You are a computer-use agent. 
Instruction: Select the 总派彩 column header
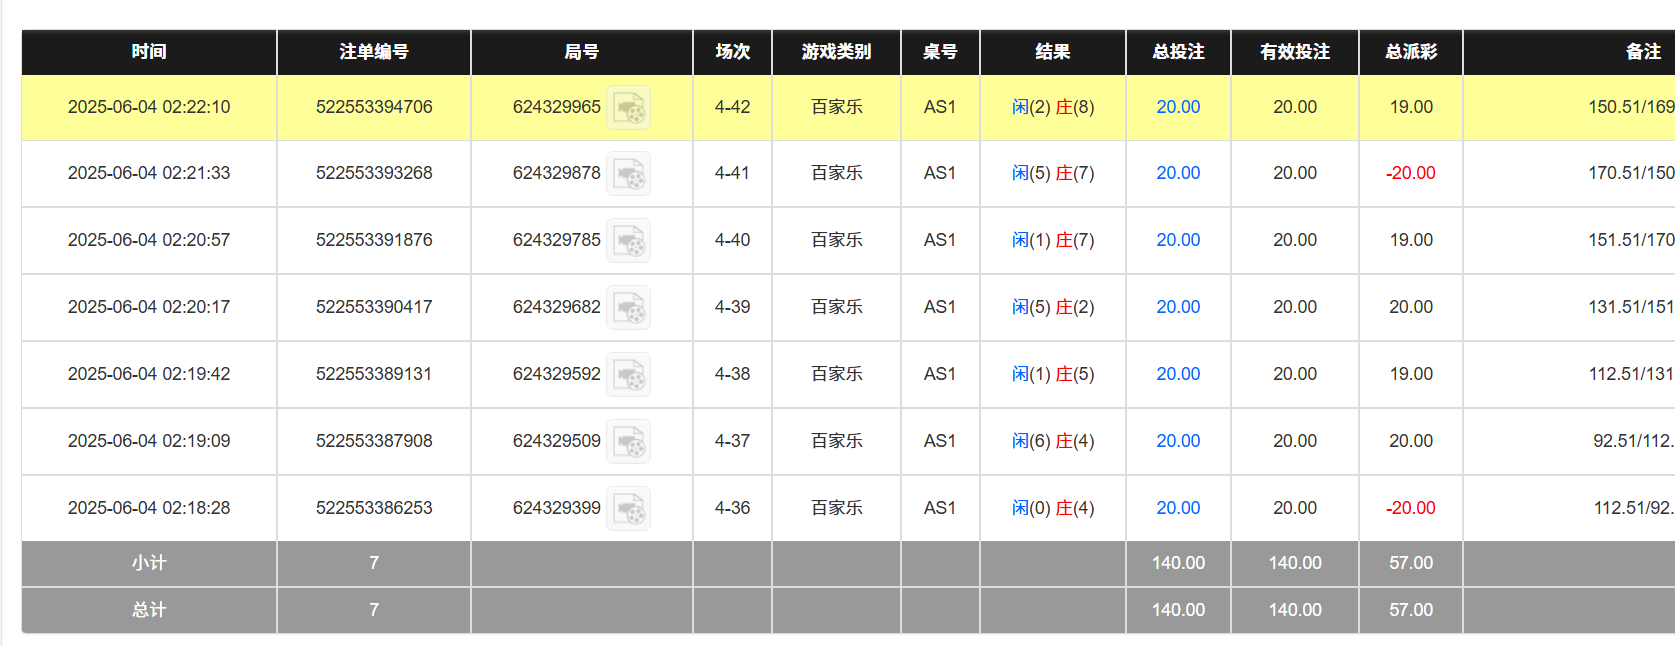(1411, 52)
